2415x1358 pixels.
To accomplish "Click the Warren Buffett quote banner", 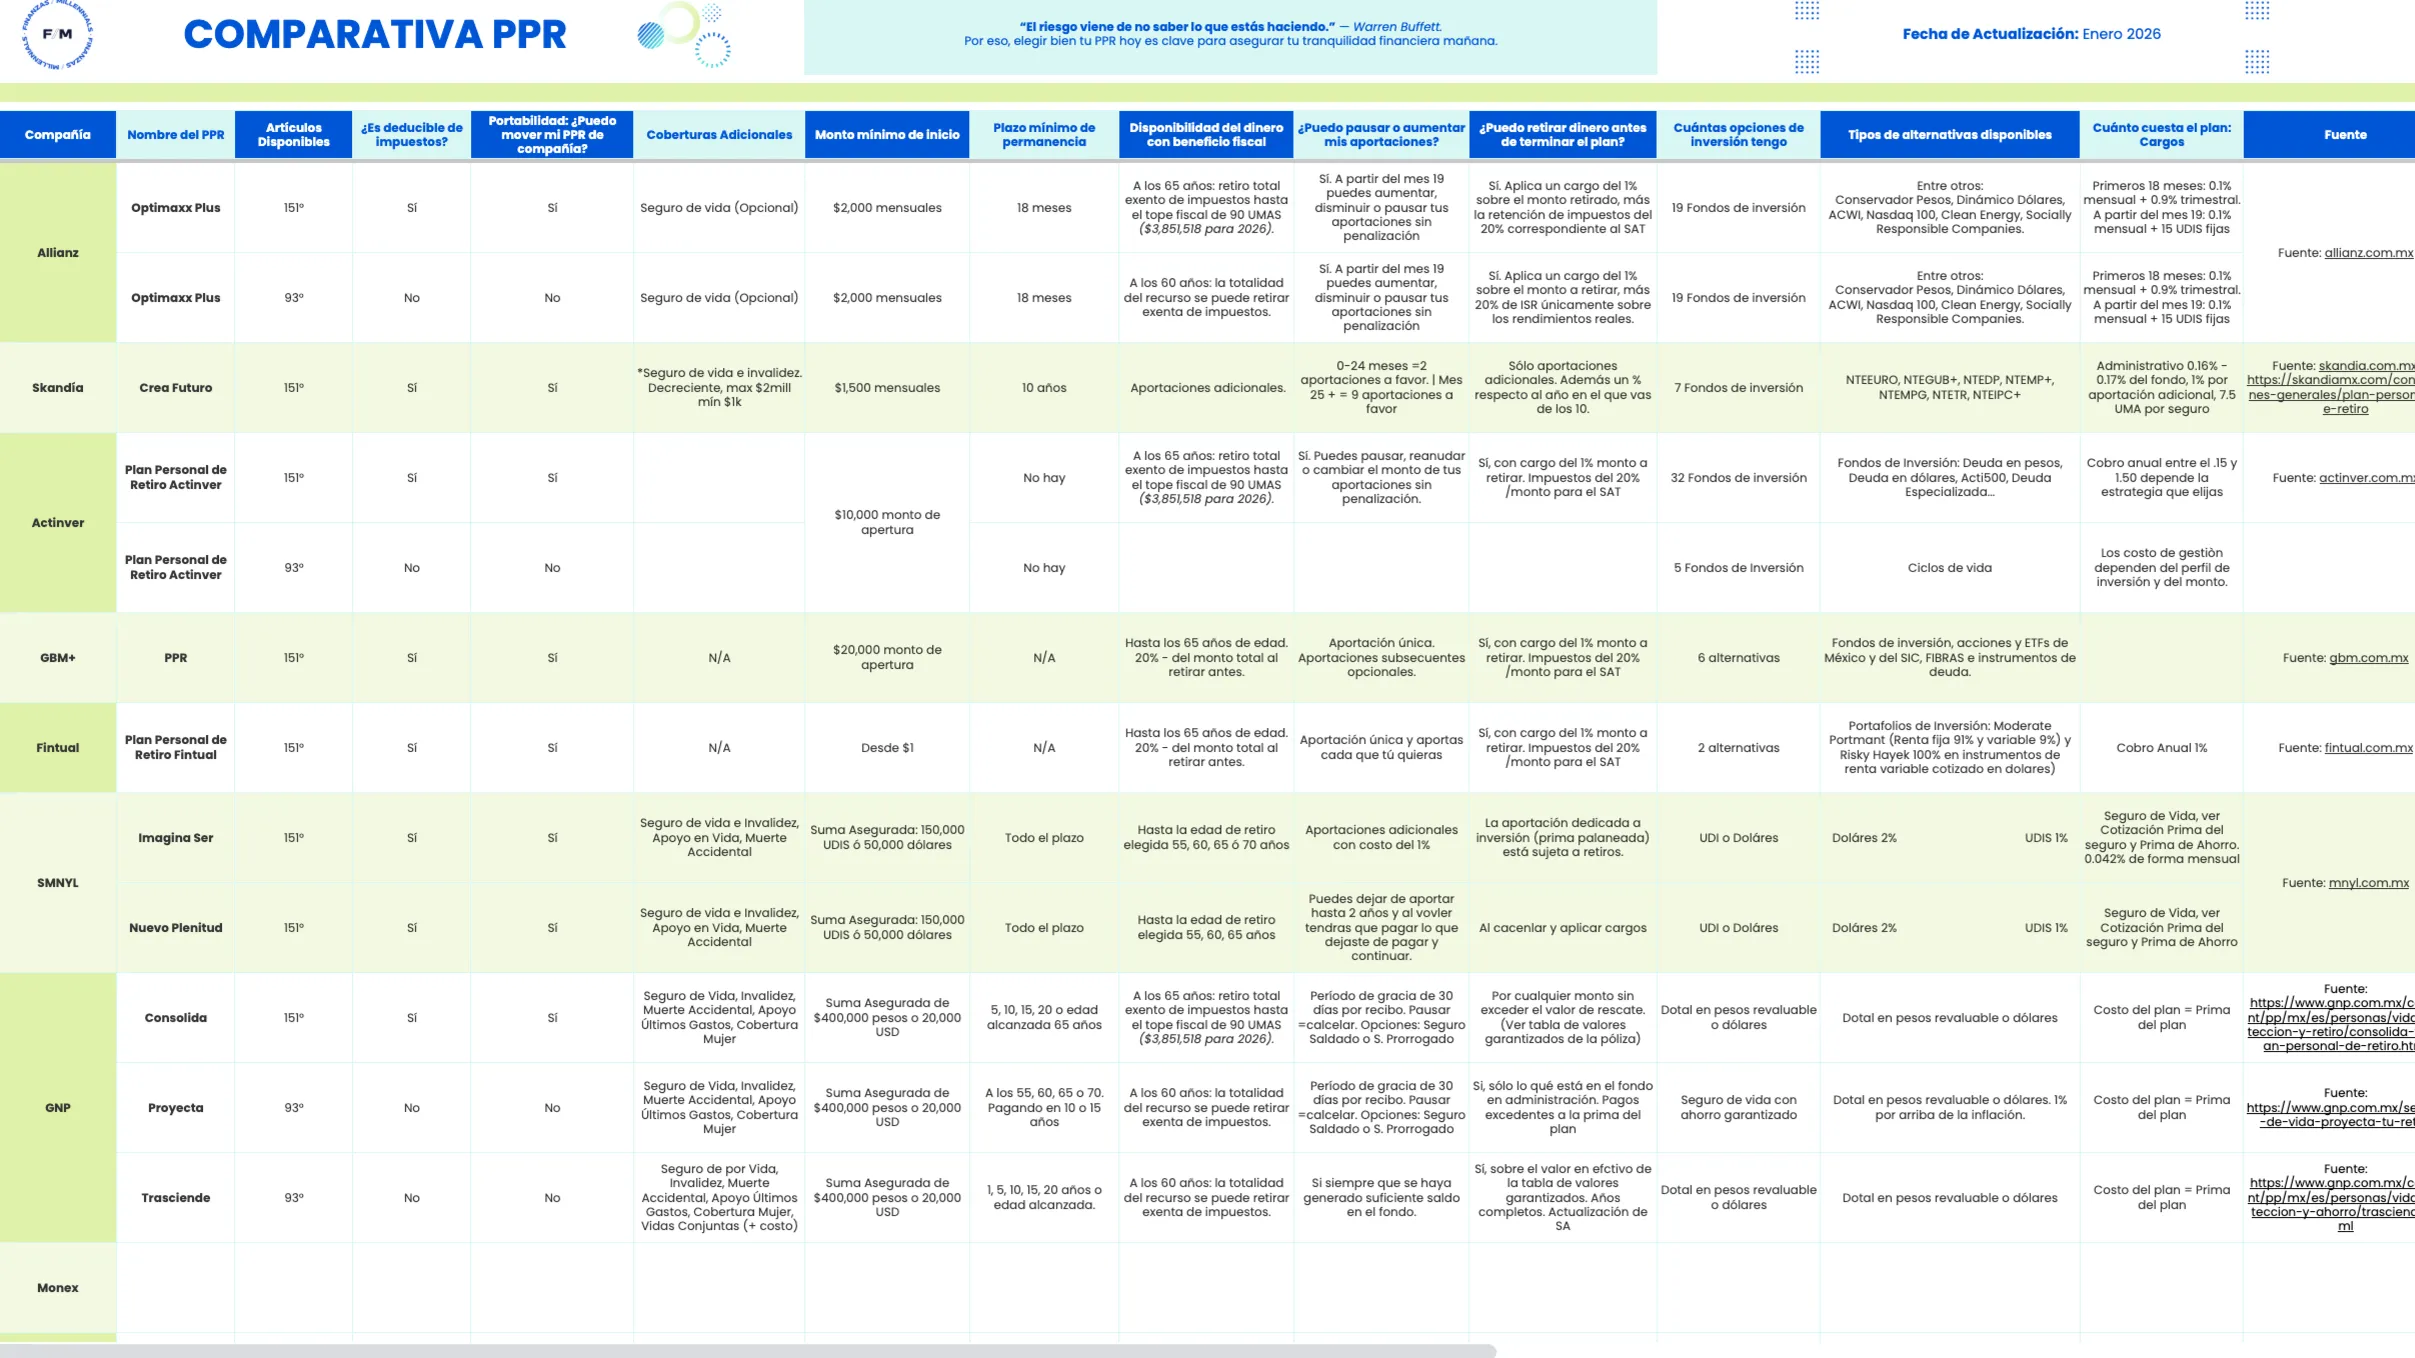I will tap(1230, 36).
